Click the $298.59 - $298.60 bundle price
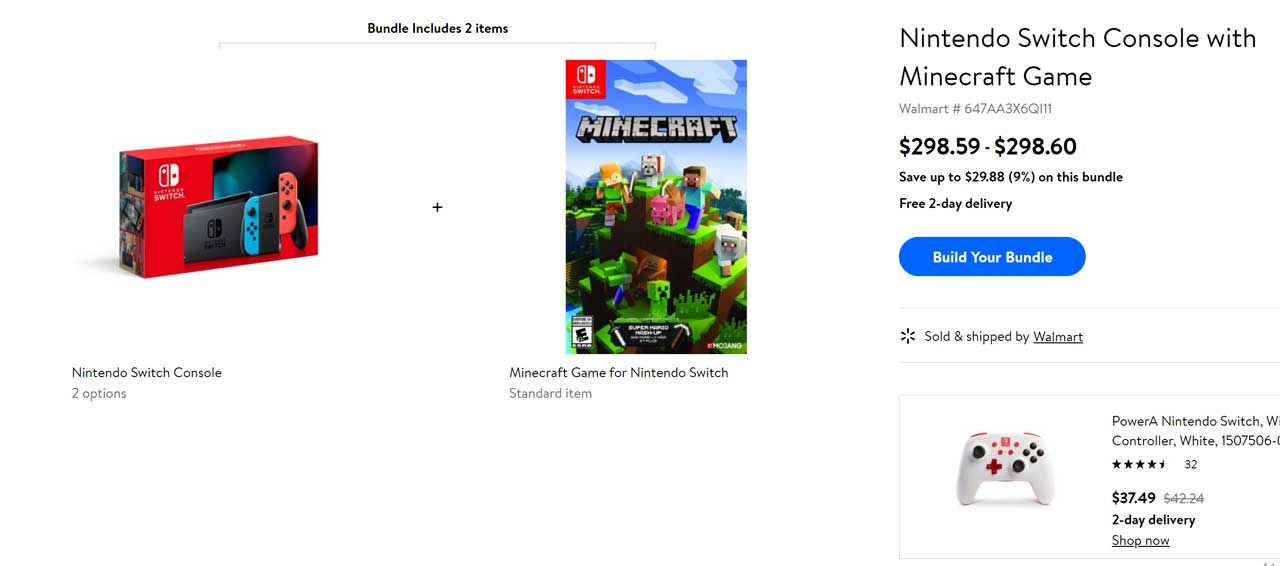 [988, 146]
